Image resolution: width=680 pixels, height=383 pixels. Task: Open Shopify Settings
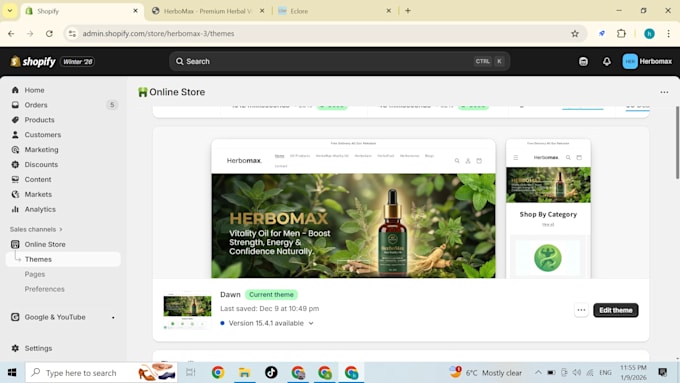point(38,348)
